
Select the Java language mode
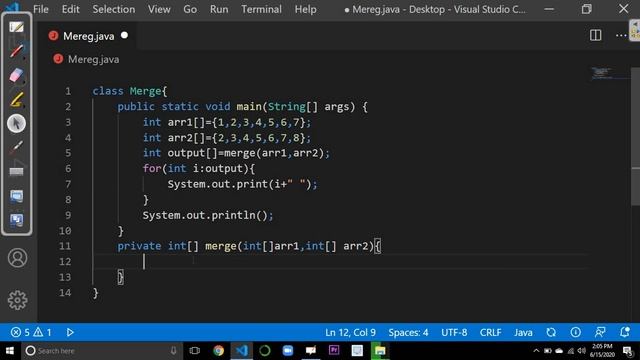point(523,332)
